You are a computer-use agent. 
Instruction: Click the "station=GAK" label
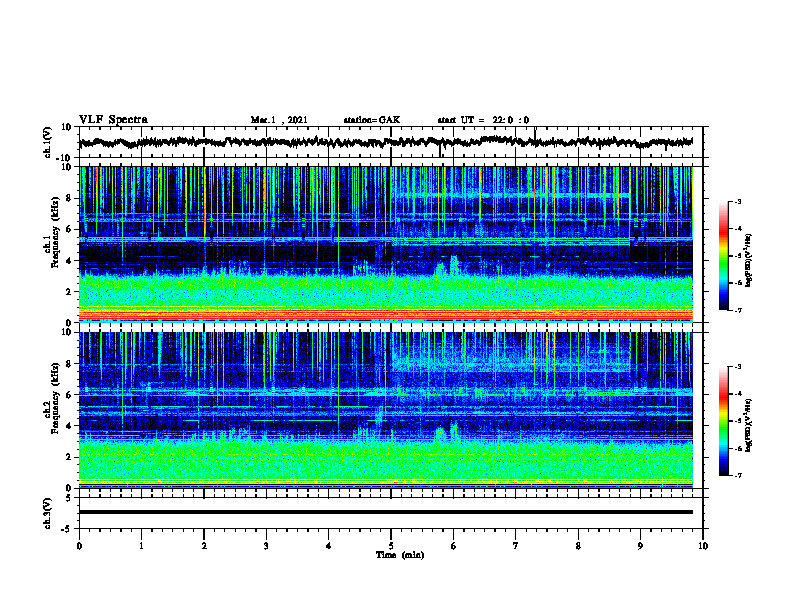coord(372,120)
